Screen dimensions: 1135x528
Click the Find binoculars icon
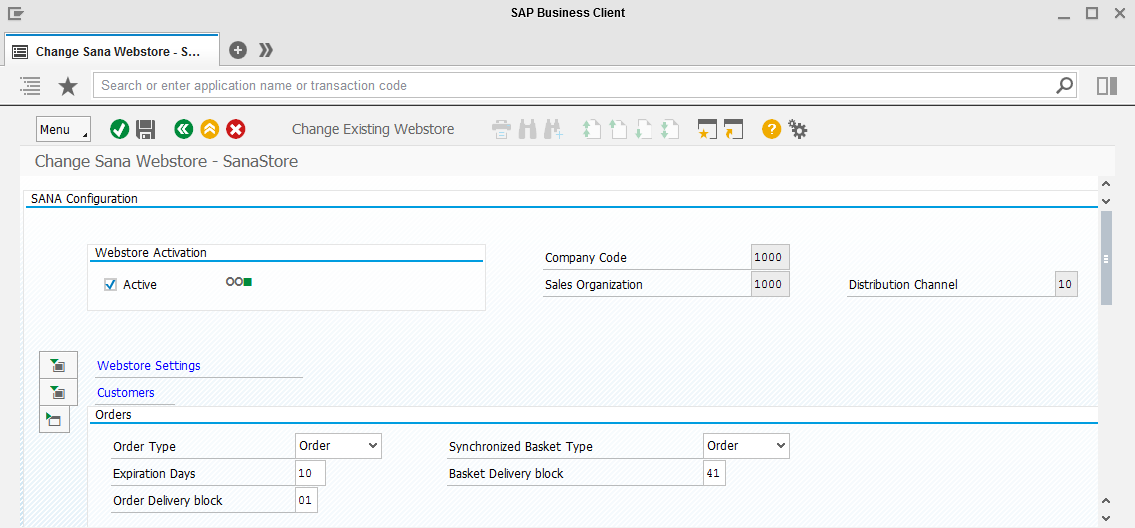[x=527, y=130]
